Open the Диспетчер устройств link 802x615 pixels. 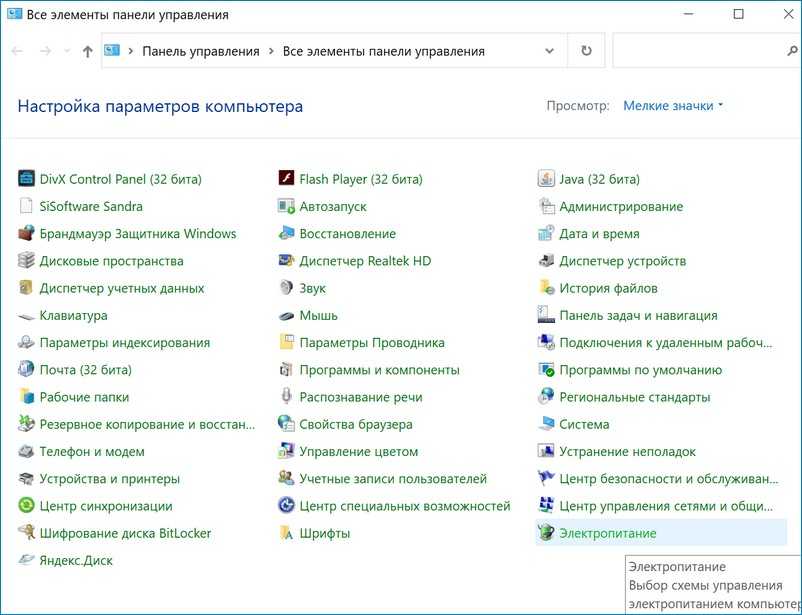point(622,261)
